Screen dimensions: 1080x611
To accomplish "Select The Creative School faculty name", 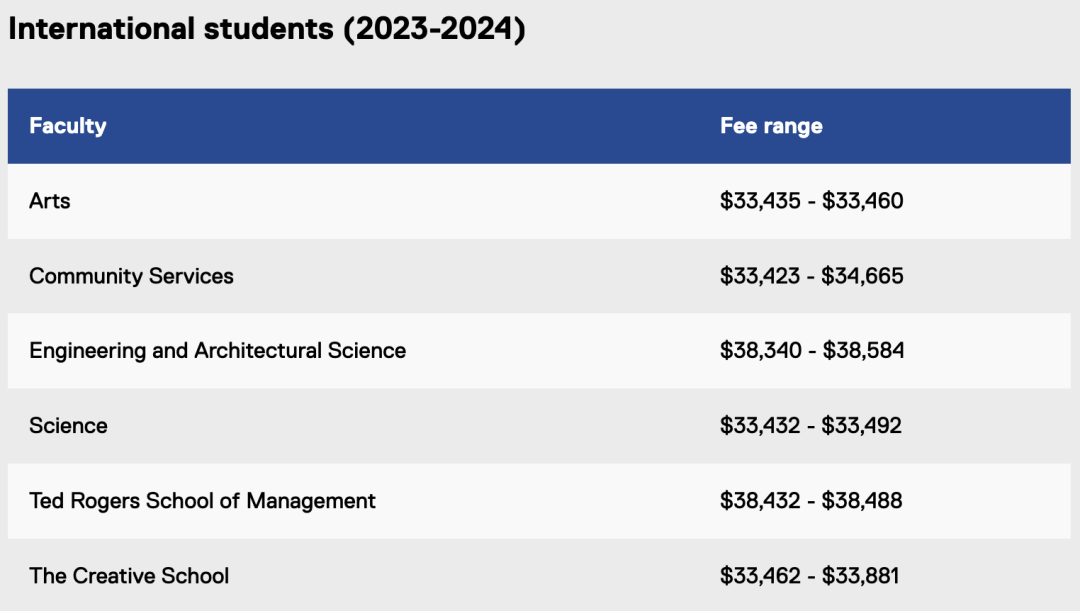I will (129, 576).
